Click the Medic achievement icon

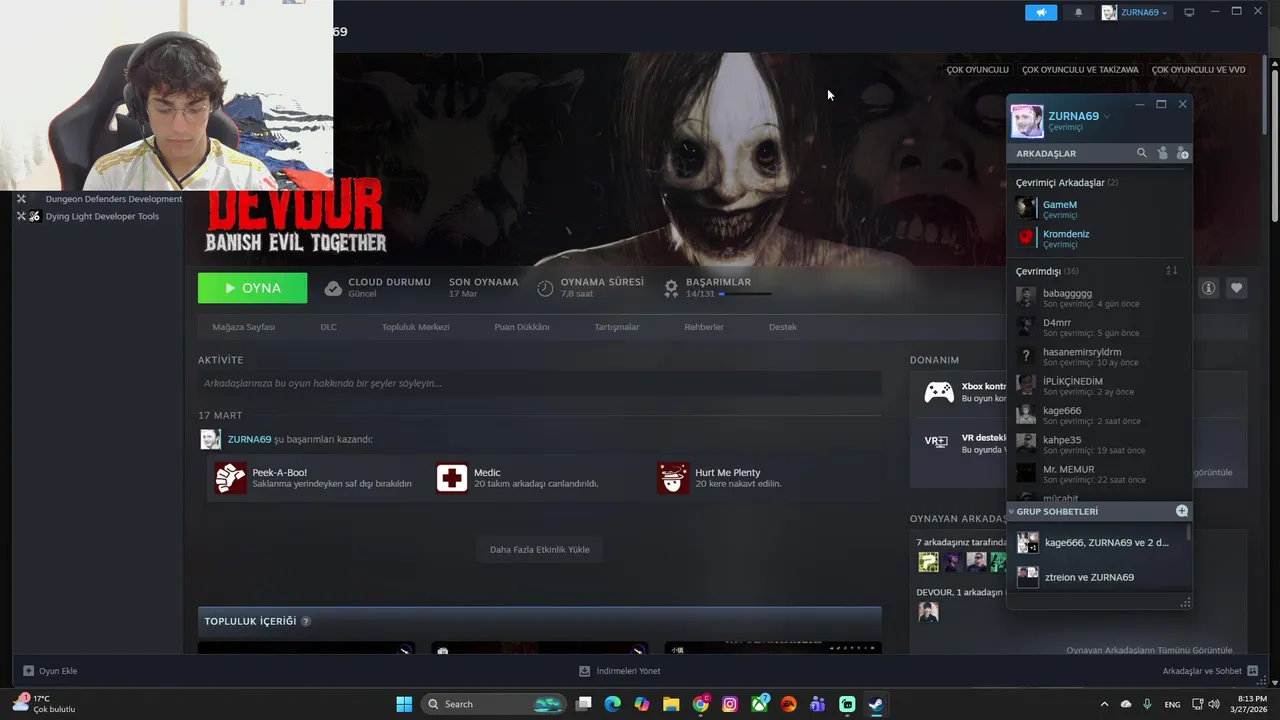[x=452, y=478]
